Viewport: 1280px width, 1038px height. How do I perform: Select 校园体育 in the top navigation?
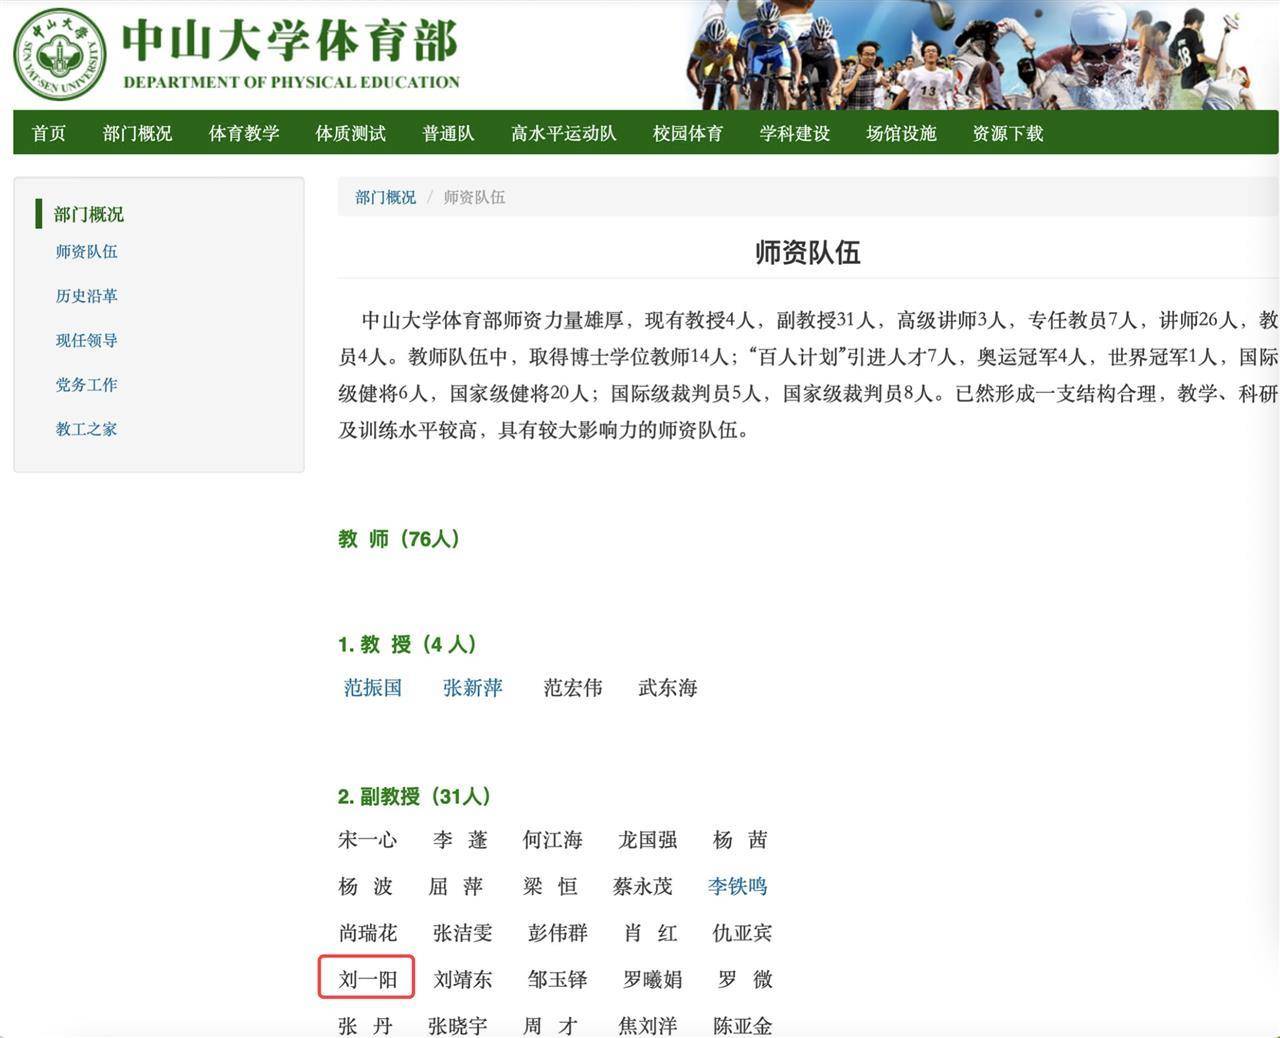(x=686, y=132)
